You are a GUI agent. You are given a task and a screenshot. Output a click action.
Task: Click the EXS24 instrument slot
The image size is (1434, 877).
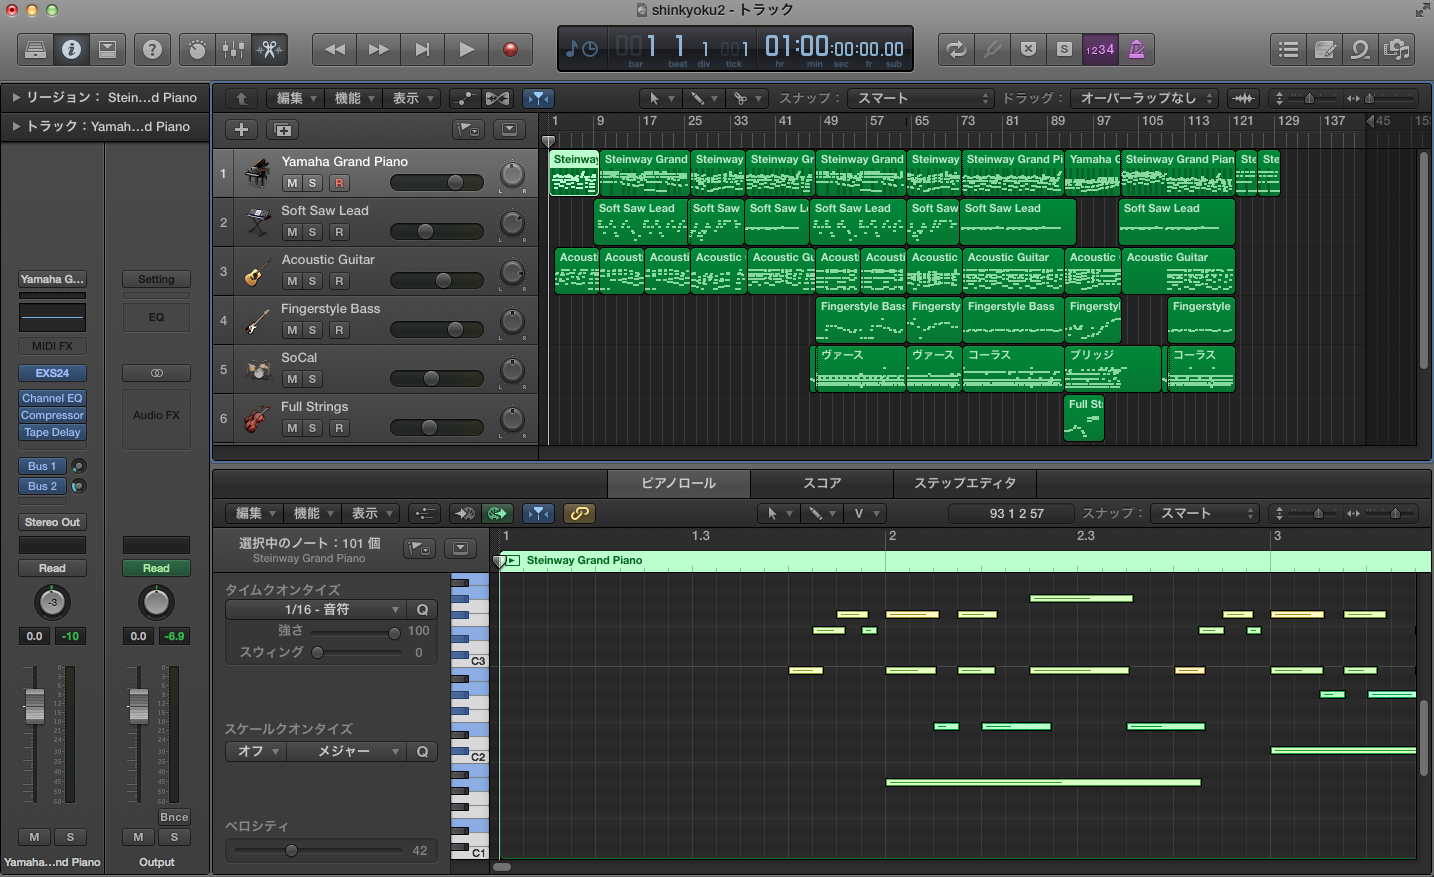52,373
